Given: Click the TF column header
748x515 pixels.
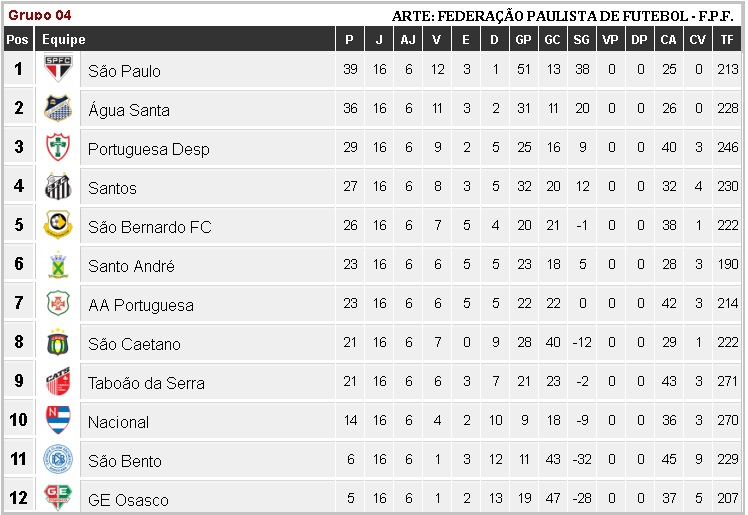Looking at the screenshot, I should (x=727, y=40).
